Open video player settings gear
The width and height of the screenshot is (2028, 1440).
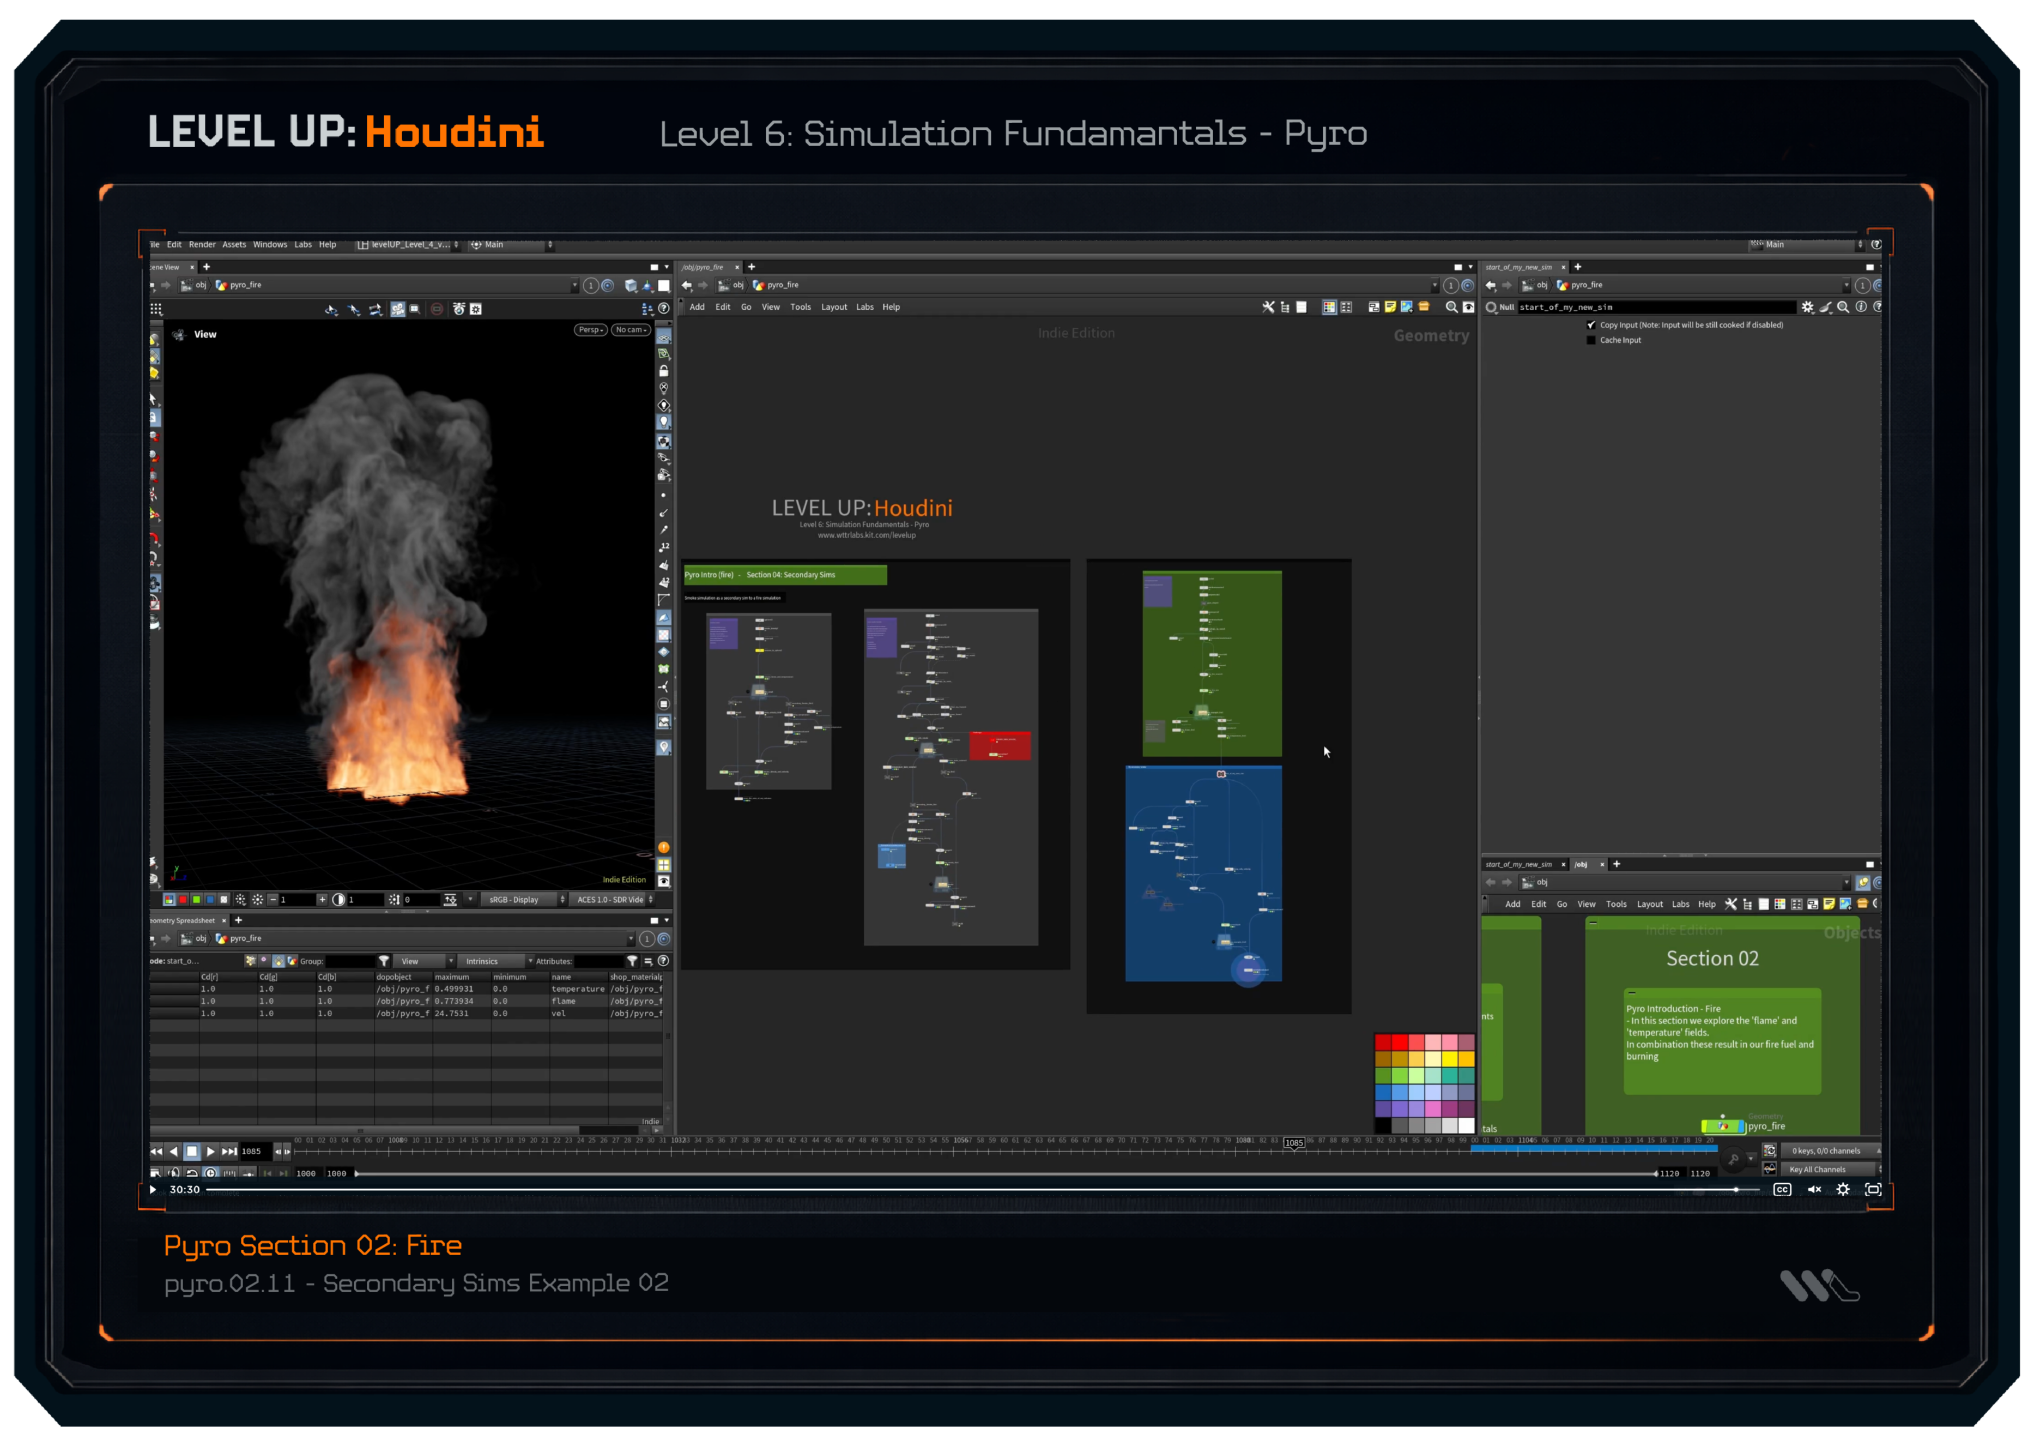(x=1843, y=1189)
